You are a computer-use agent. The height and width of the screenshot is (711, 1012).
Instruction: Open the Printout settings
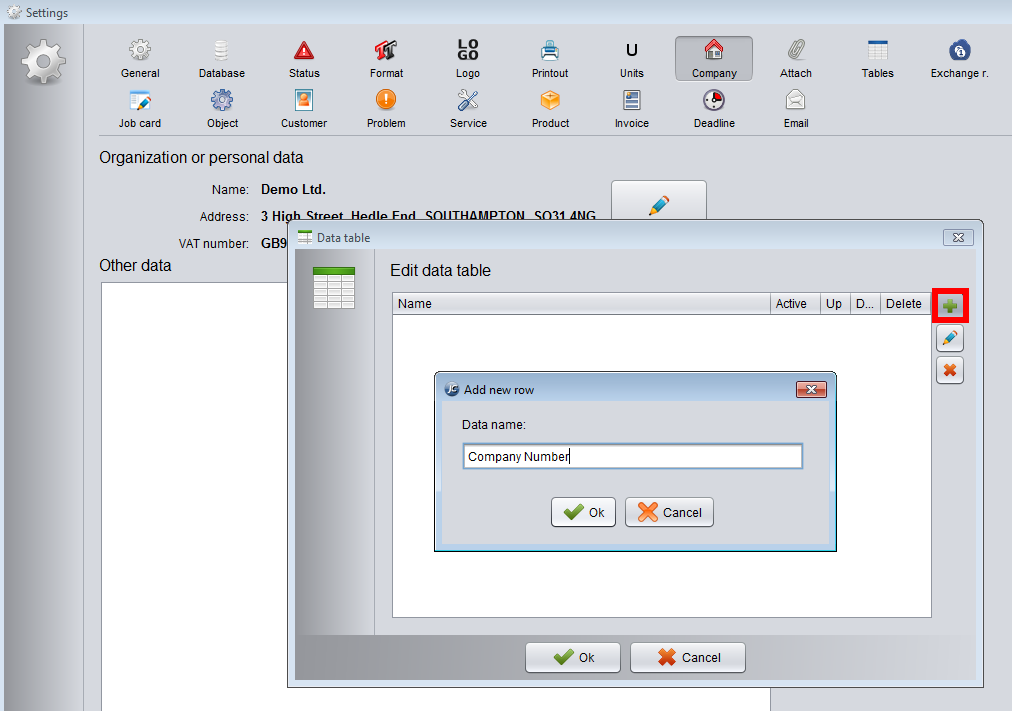coord(549,58)
